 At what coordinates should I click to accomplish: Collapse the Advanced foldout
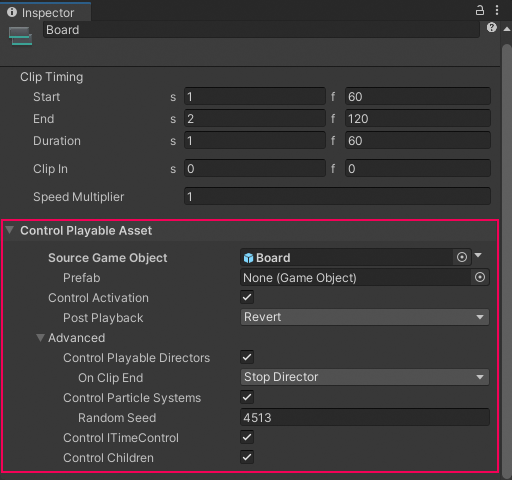click(40, 338)
